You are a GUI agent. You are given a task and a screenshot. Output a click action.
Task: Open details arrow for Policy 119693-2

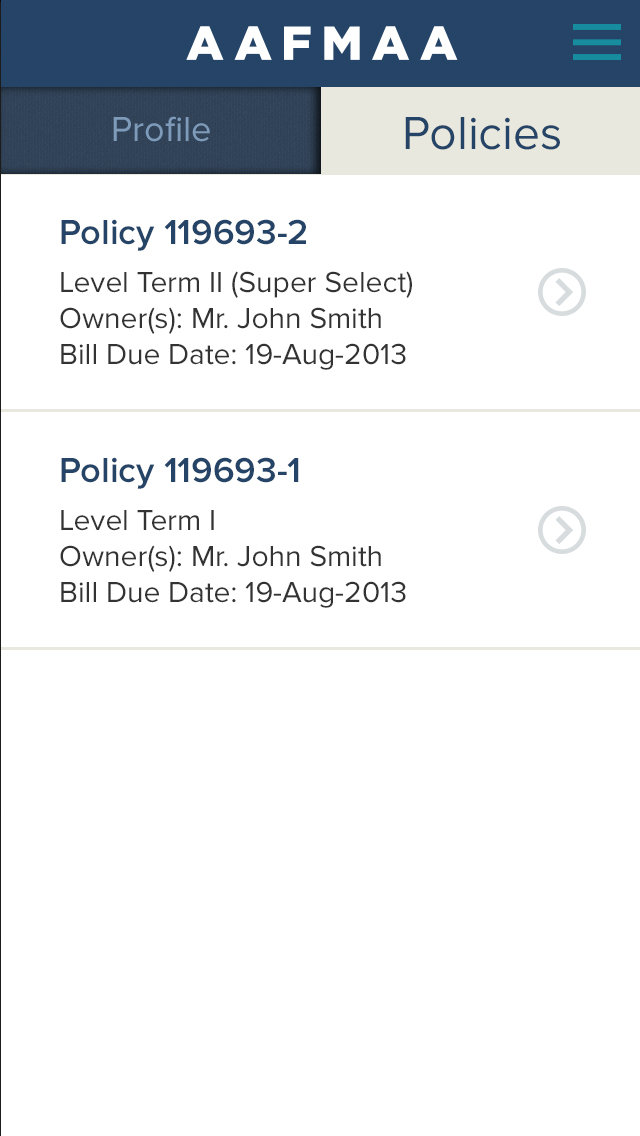click(562, 292)
